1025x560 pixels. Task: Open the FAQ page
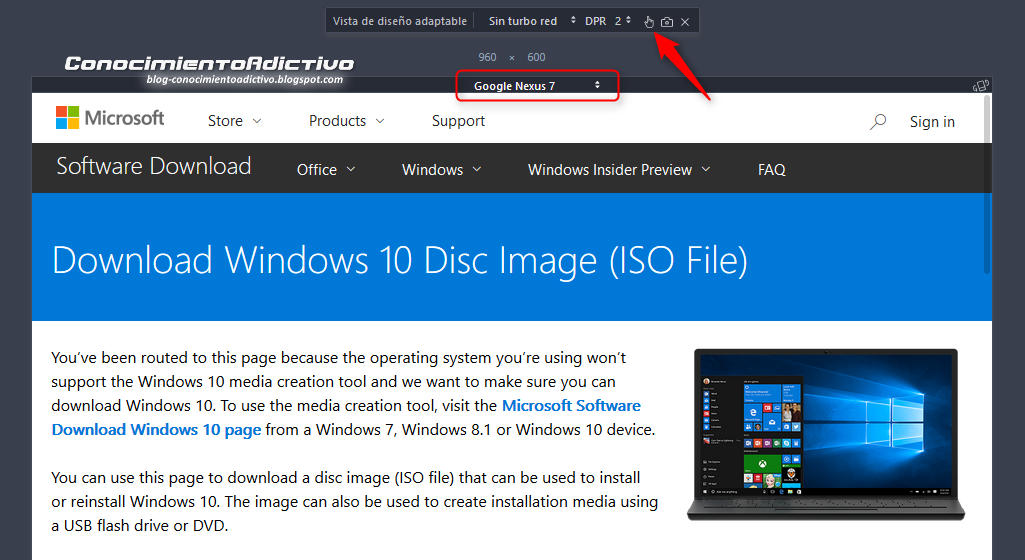[x=771, y=169]
